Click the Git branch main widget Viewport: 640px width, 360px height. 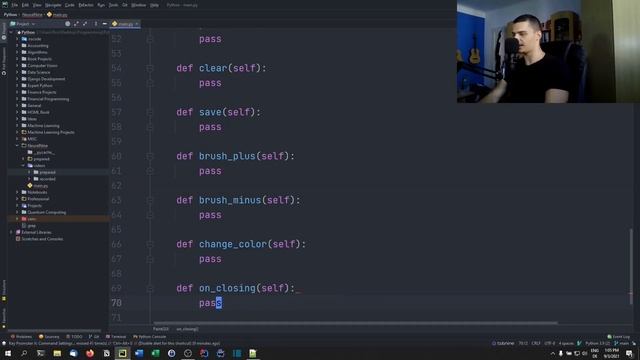coord(622,343)
